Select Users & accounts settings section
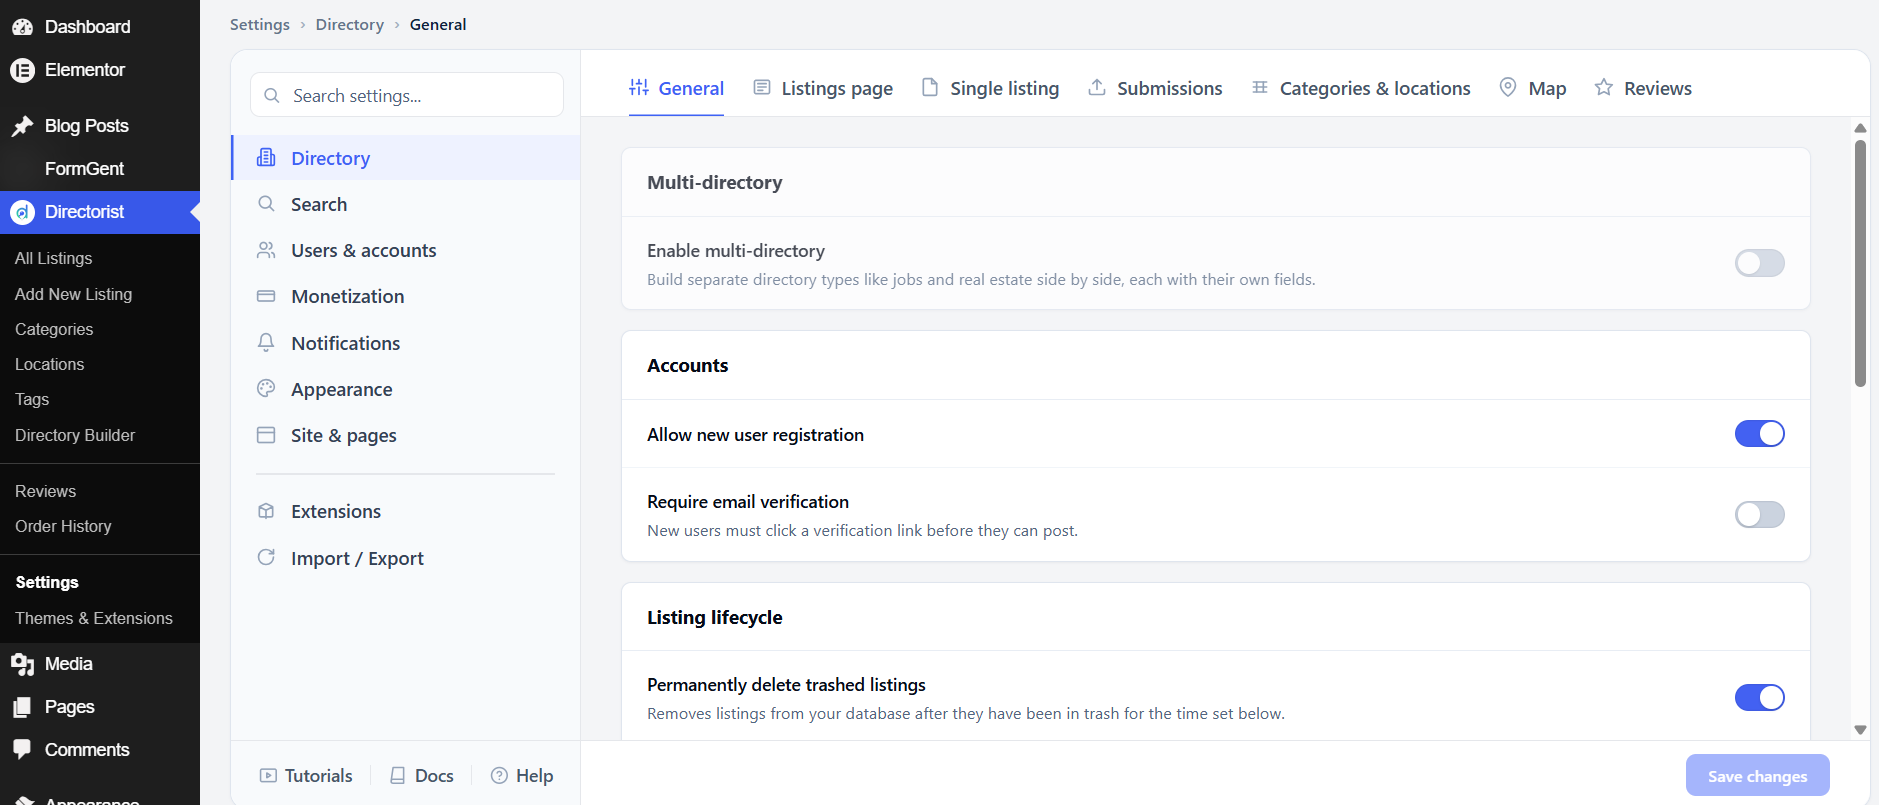This screenshot has width=1879, height=805. point(406,250)
